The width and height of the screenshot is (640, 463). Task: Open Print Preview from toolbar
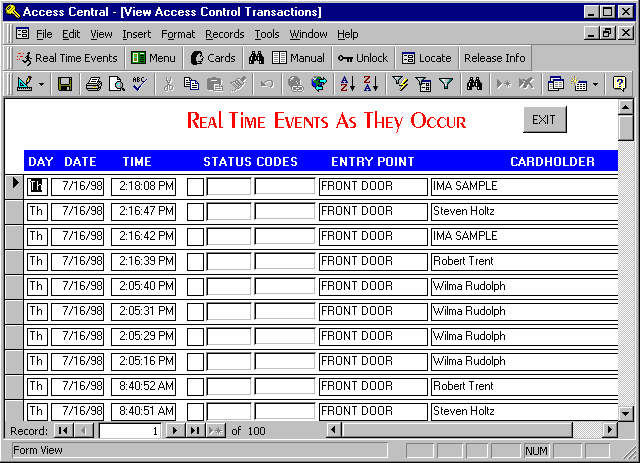pos(116,84)
